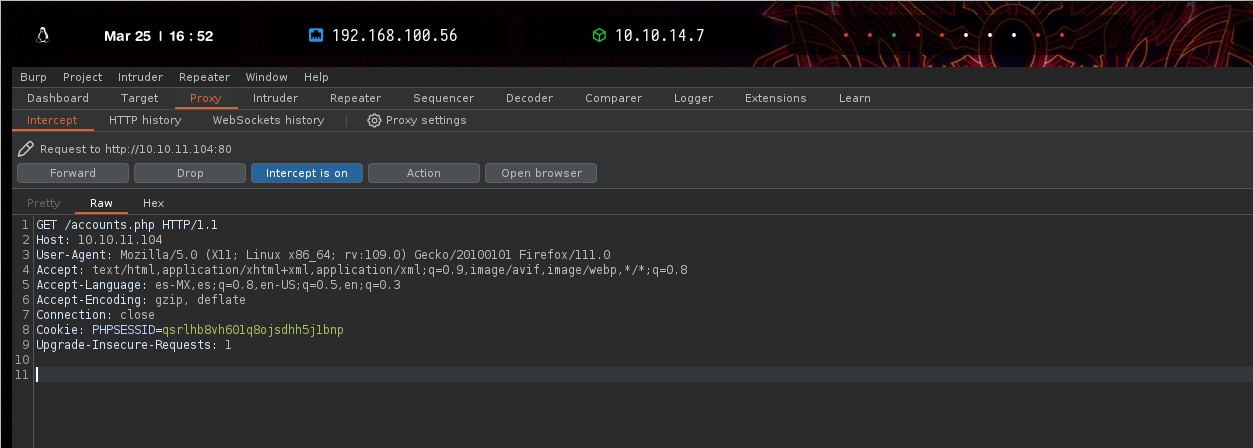Click the network icon beside 192.168.100.56
Screen dimensions: 1253x448
tap(316, 36)
